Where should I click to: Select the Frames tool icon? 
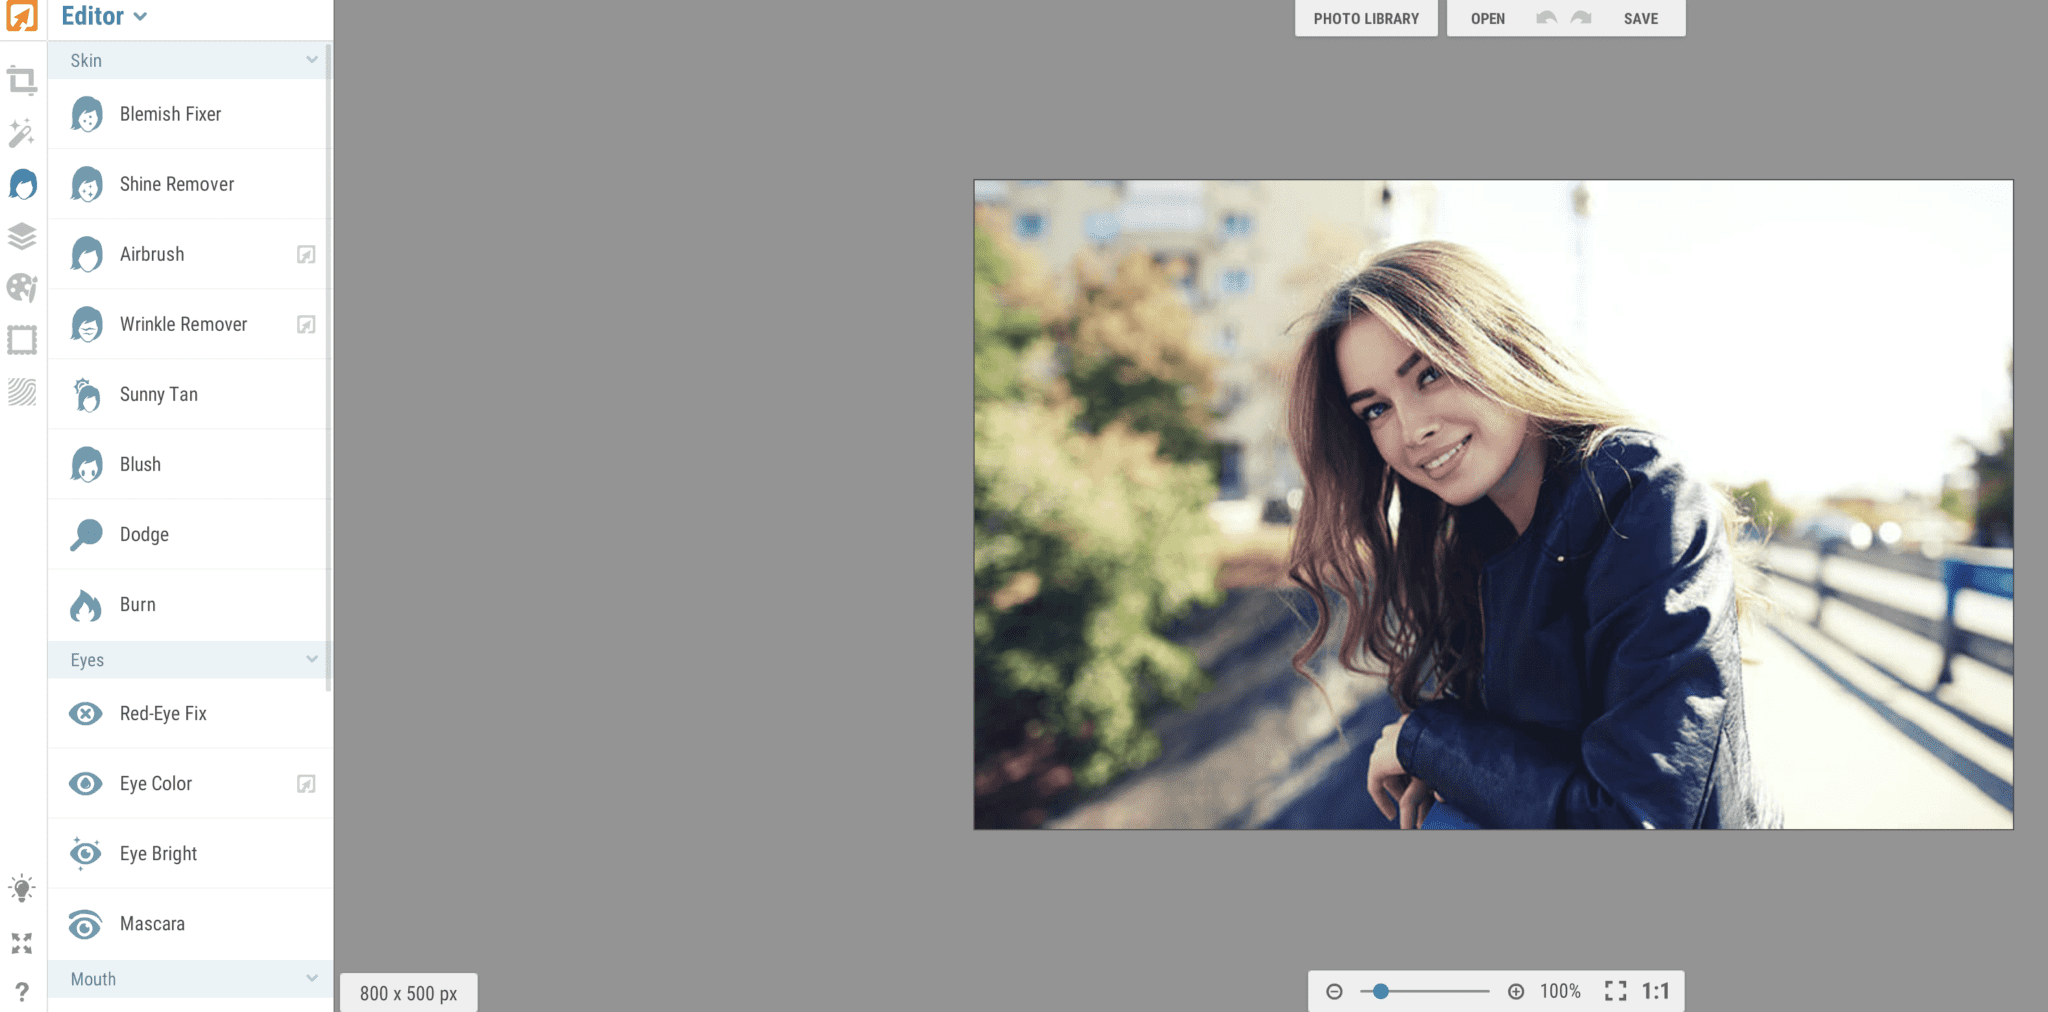click(x=22, y=339)
